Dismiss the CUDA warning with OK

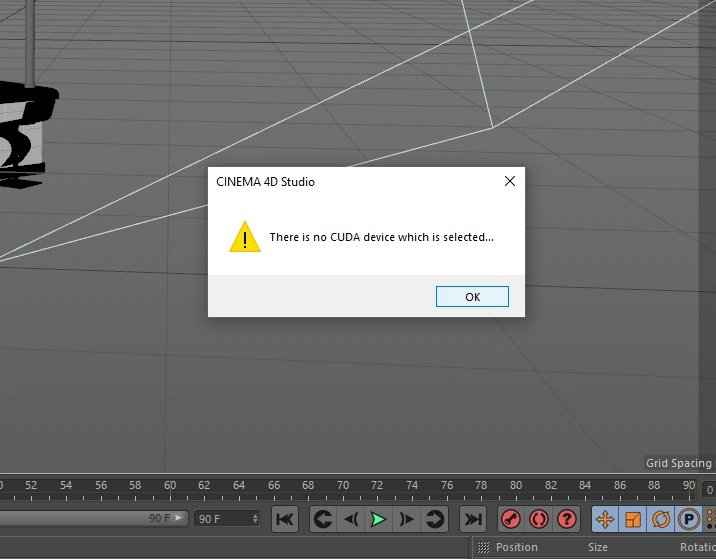472,297
